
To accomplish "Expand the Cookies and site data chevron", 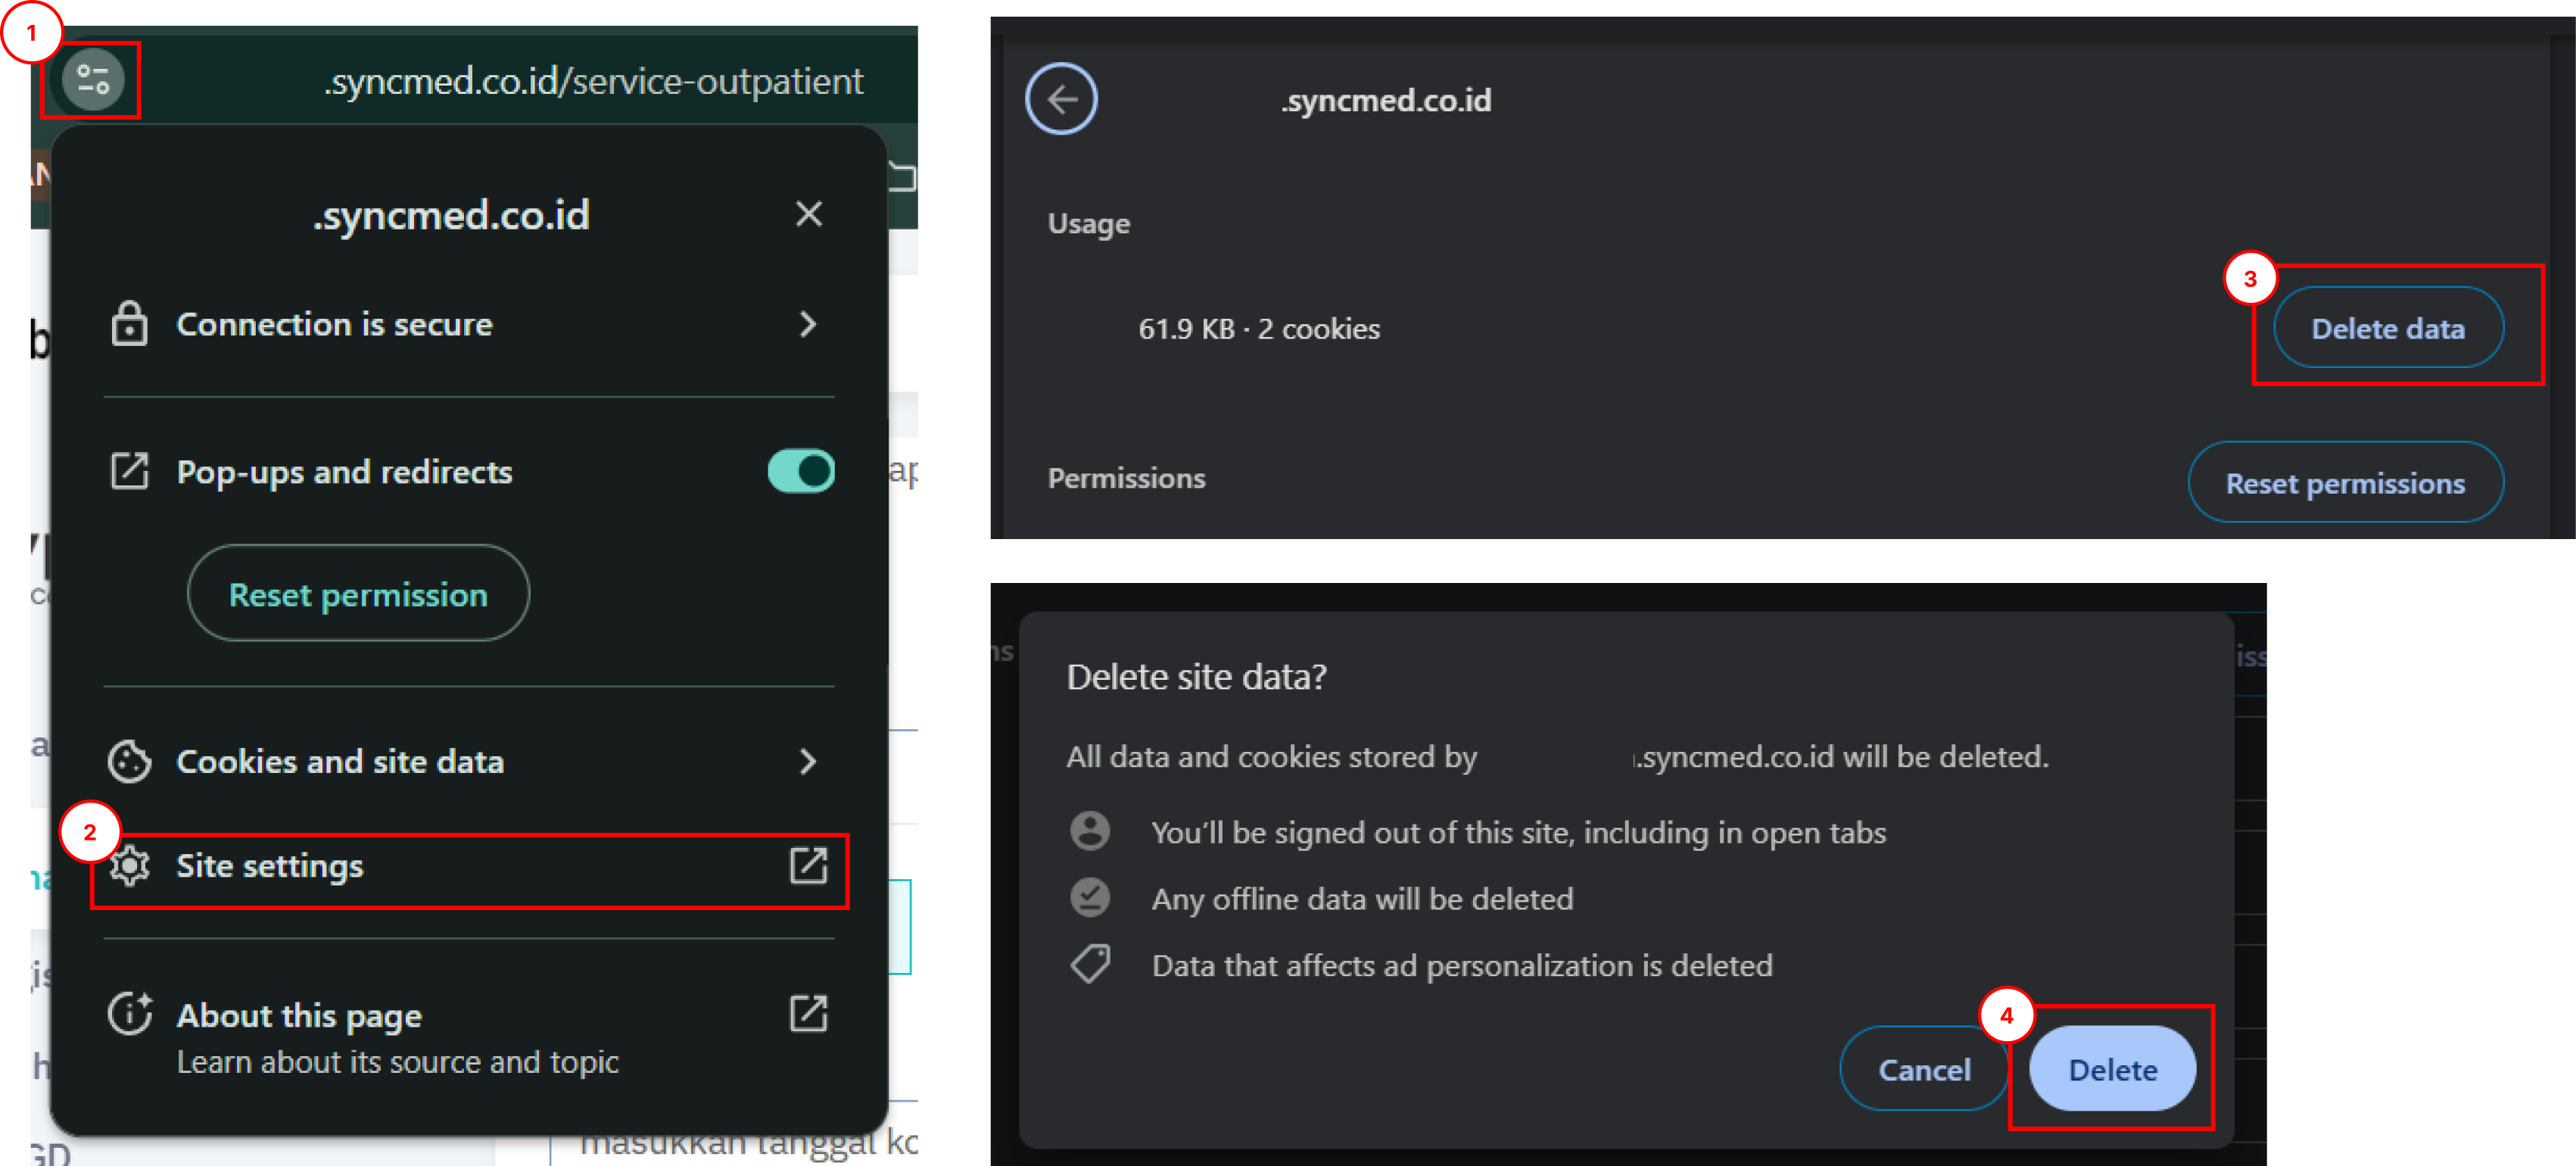I will (808, 762).
